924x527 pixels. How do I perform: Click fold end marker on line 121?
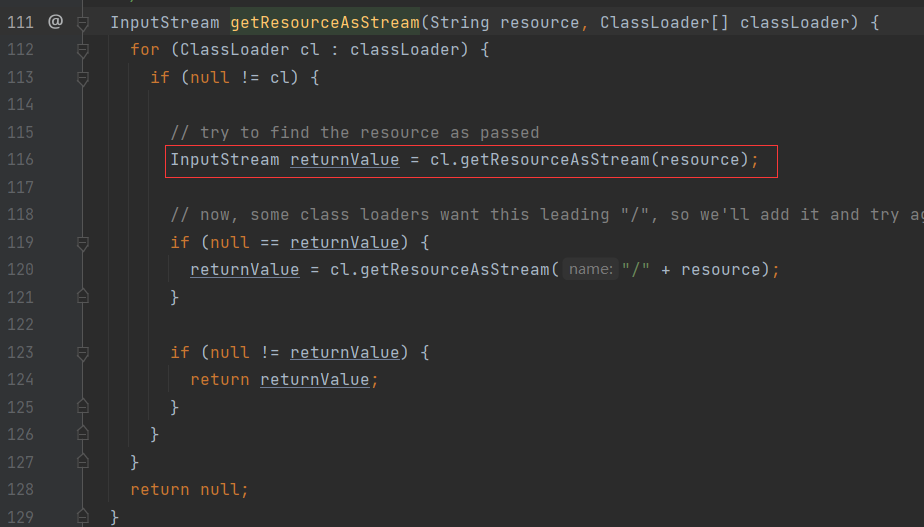point(82,297)
